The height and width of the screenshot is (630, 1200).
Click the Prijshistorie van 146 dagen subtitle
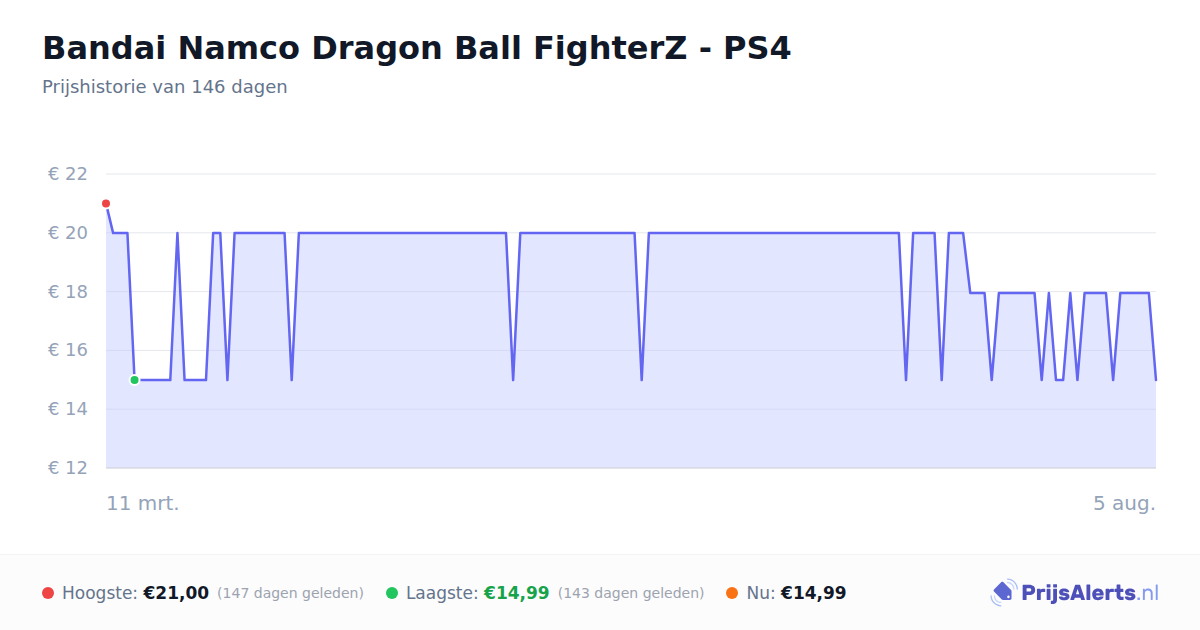pos(165,87)
